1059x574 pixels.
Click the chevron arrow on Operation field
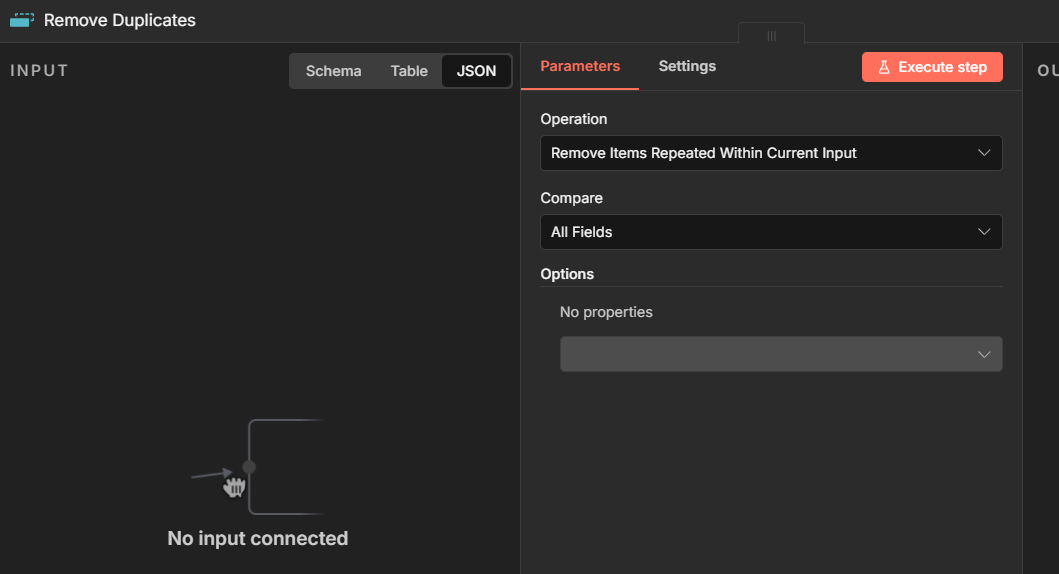(983, 153)
